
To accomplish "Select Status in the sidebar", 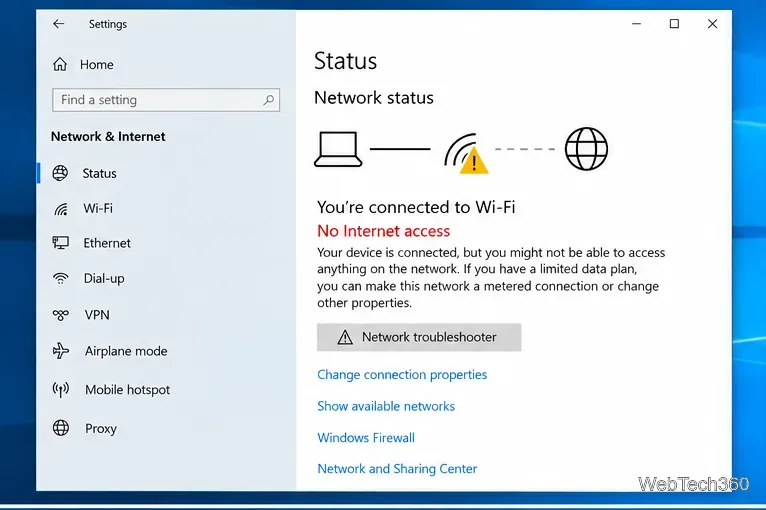I will point(99,173).
